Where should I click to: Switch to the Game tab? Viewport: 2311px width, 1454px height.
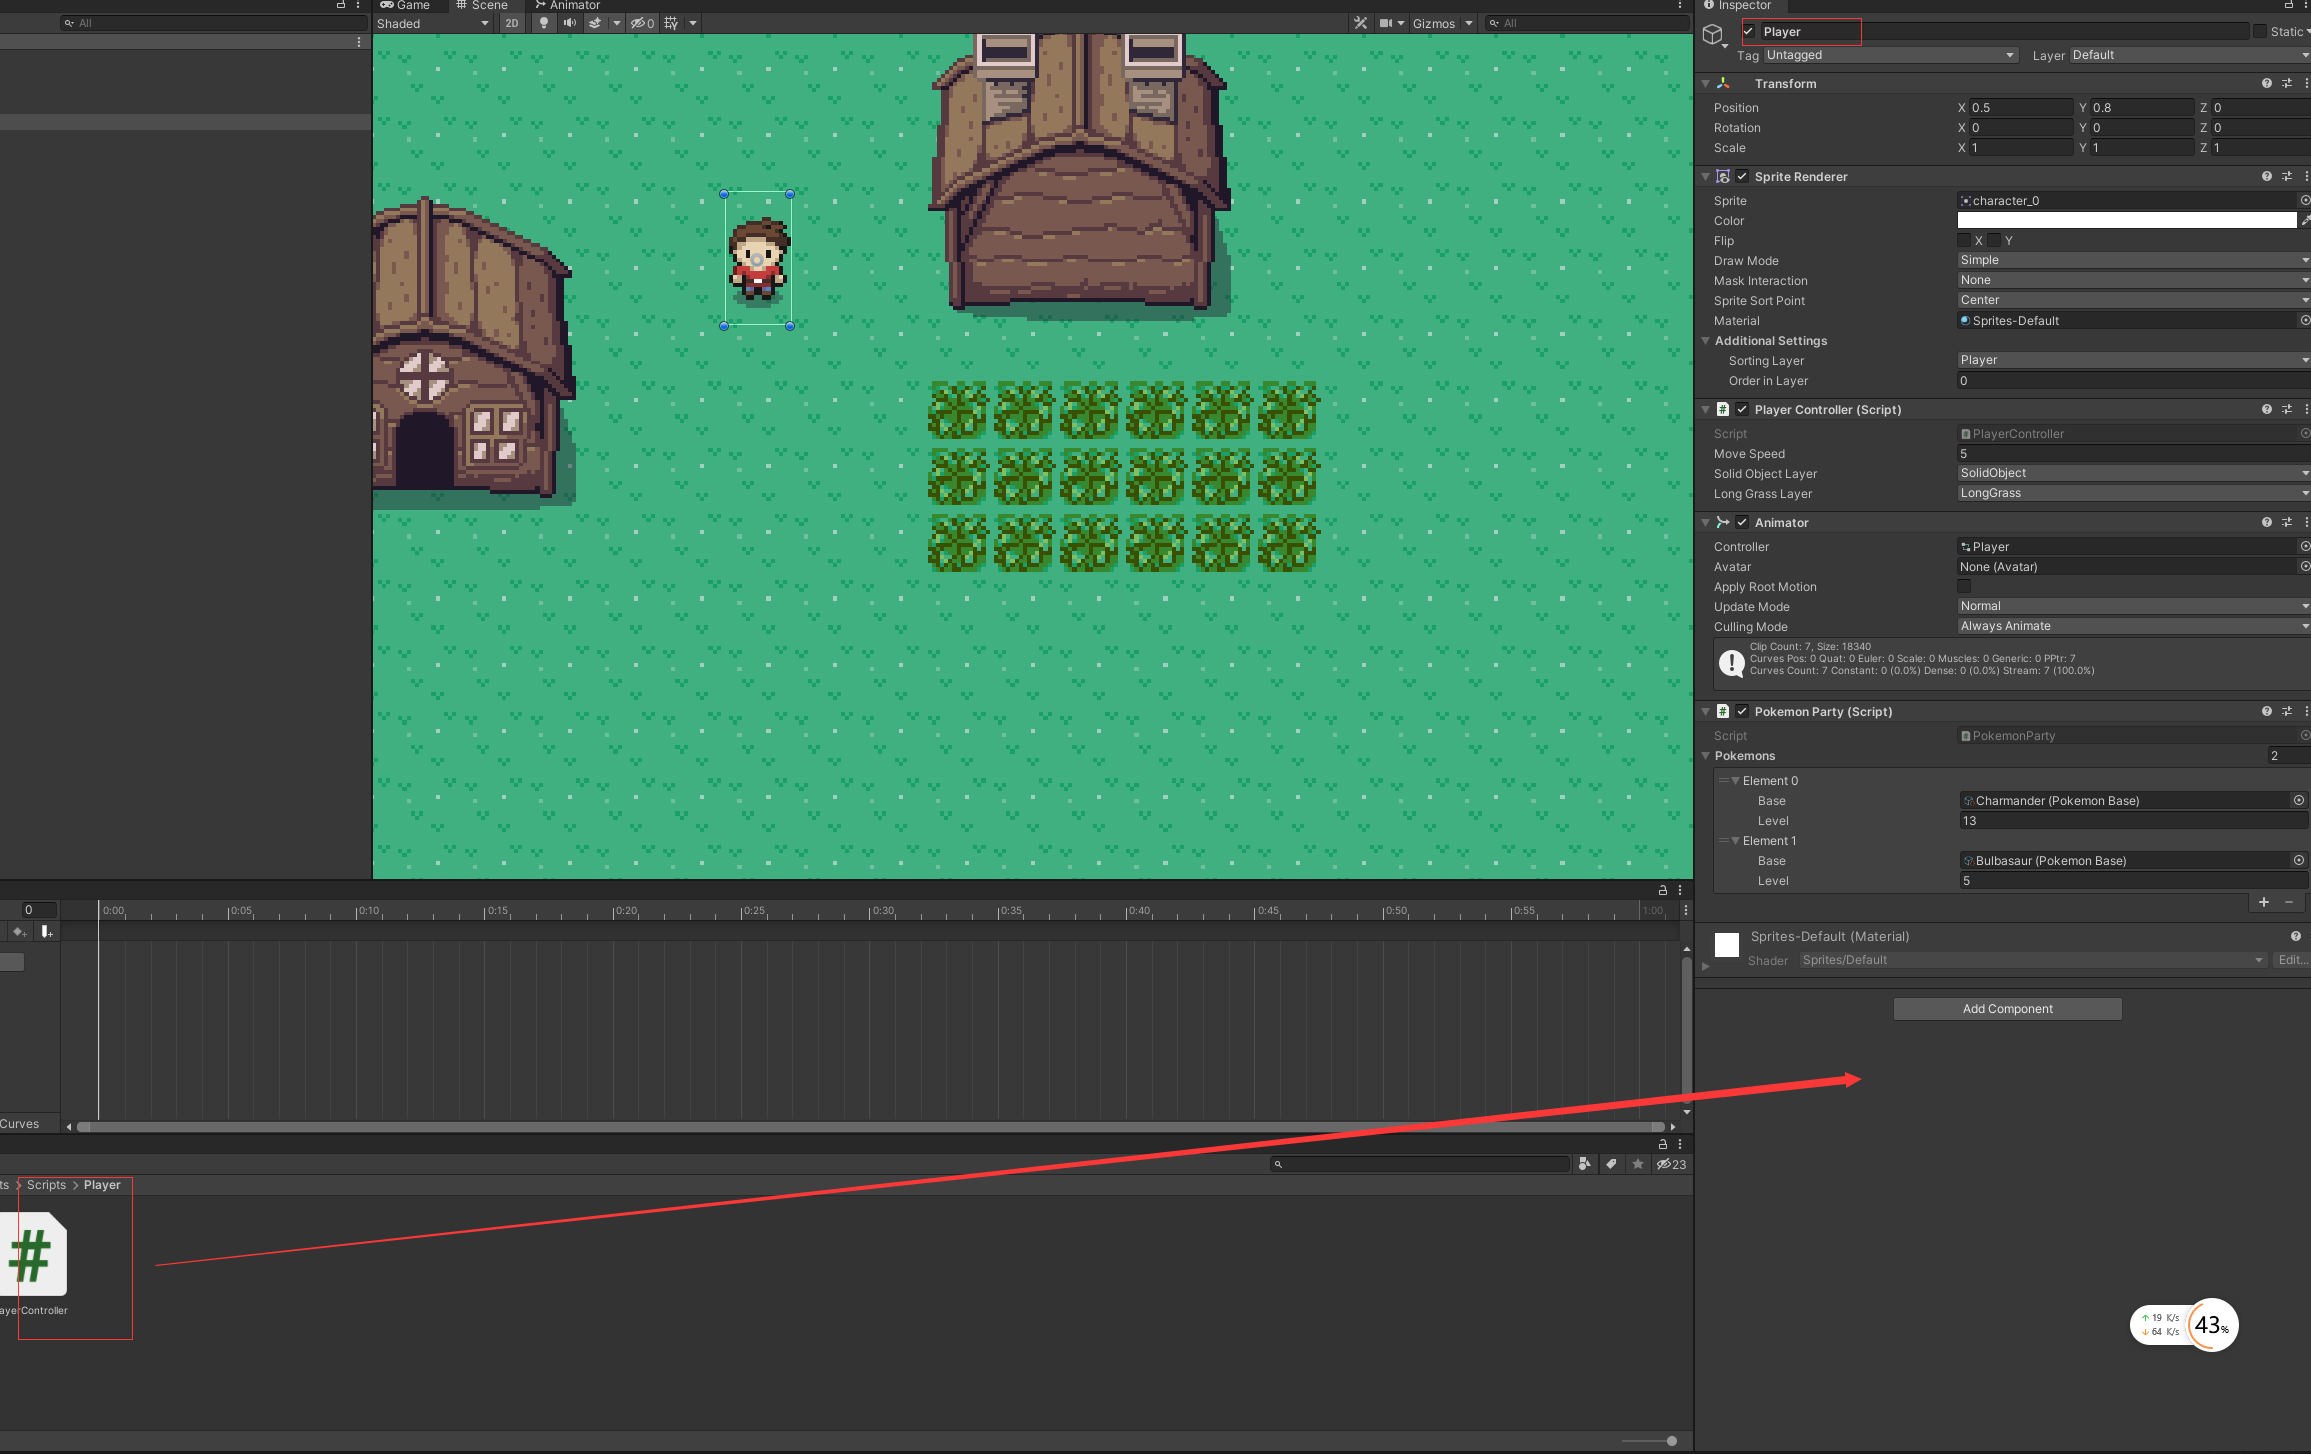click(405, 6)
